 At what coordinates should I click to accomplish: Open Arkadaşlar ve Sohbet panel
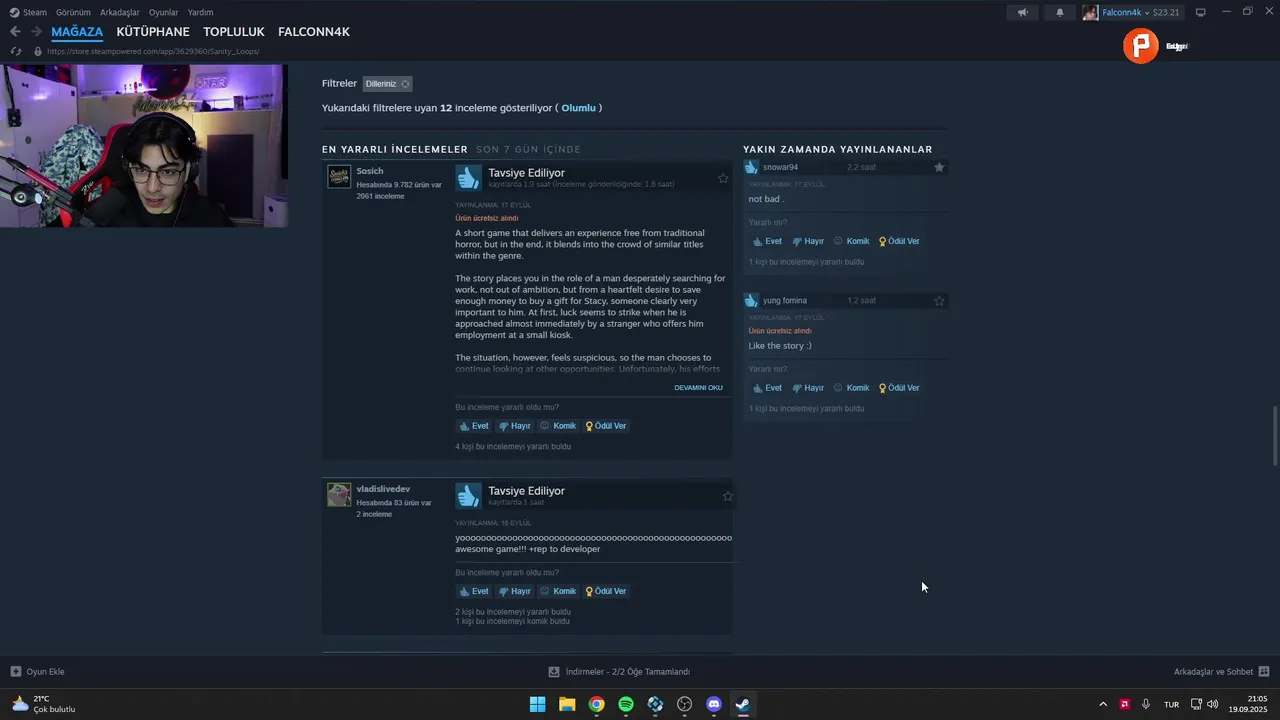pyautogui.click(x=1221, y=672)
